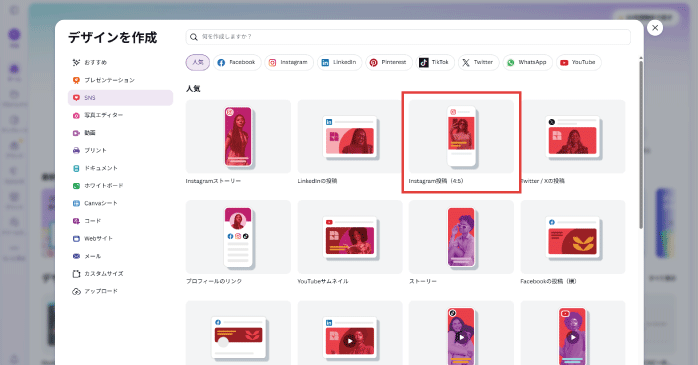Open 写真エディター from the sidebar
The height and width of the screenshot is (365, 698).
point(120,115)
